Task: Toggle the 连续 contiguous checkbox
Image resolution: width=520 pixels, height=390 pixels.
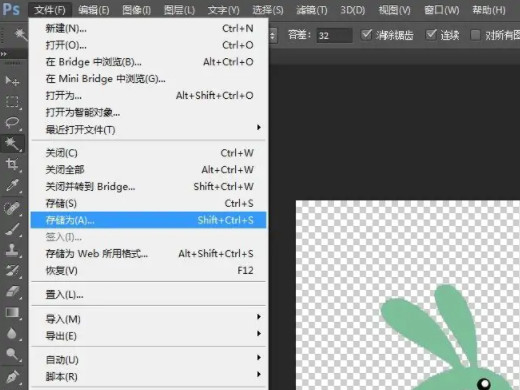Action: [431, 34]
